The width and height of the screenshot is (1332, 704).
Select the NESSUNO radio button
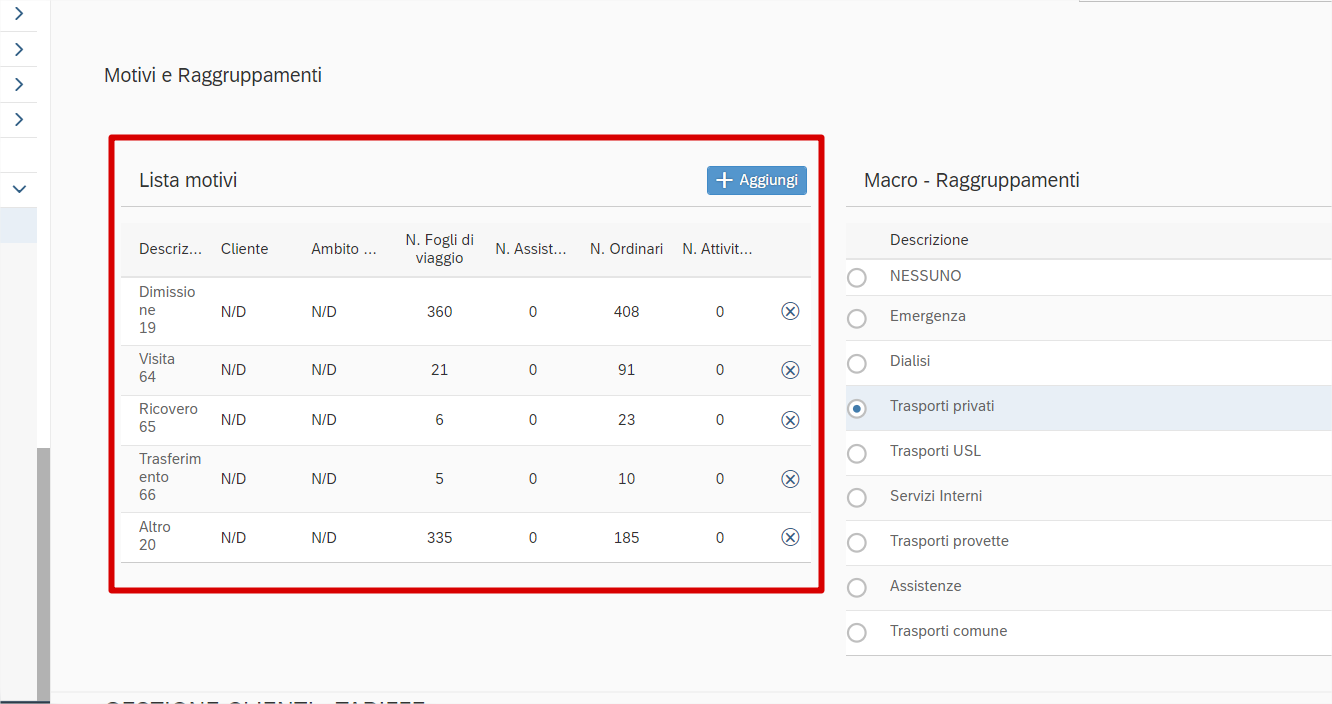click(x=857, y=278)
